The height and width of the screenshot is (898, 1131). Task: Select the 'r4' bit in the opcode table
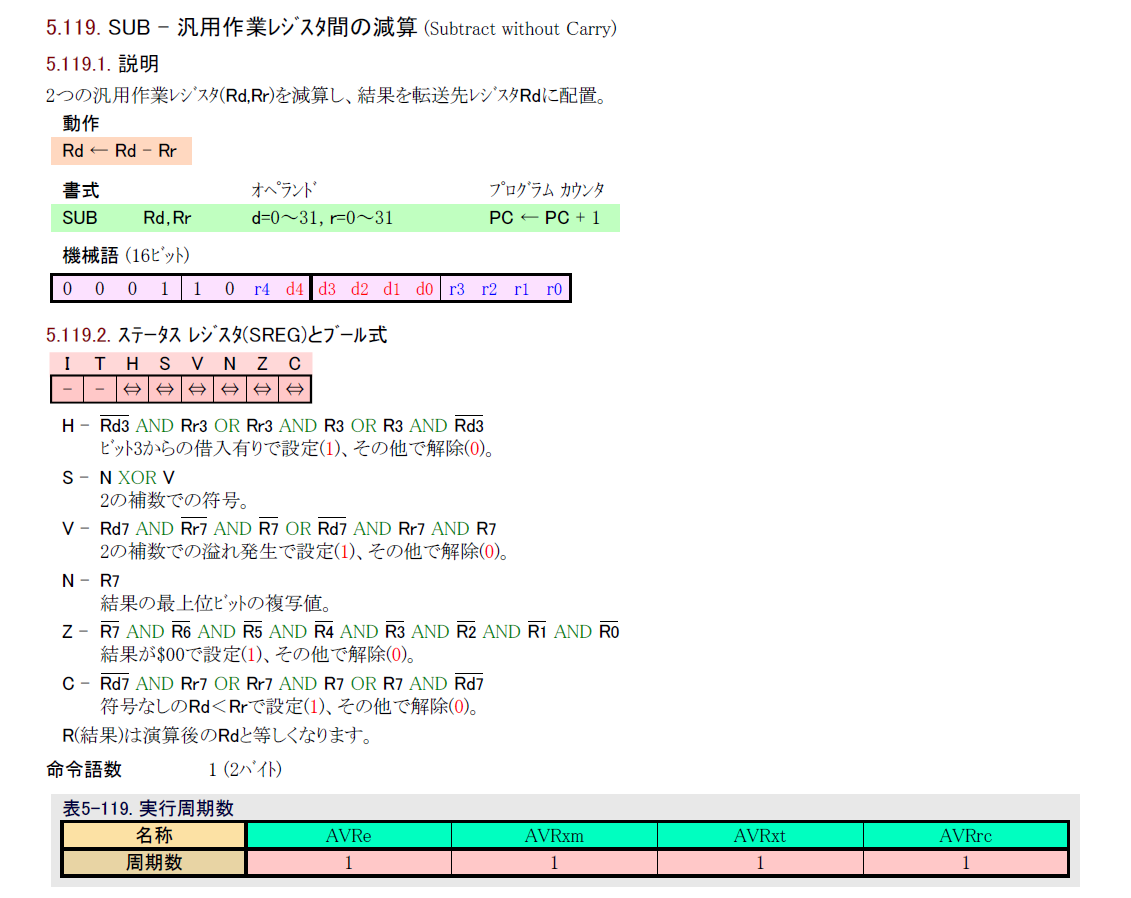point(262,289)
